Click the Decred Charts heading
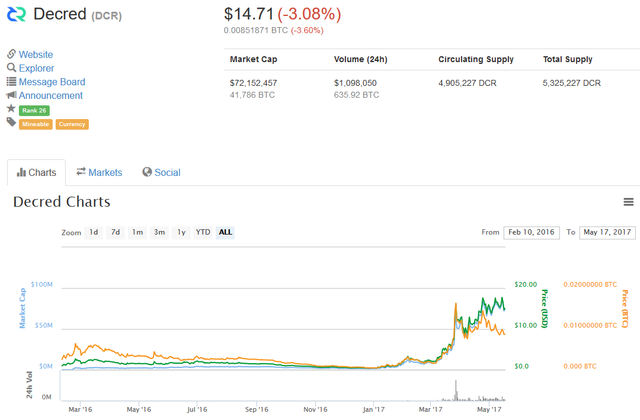 click(62, 202)
